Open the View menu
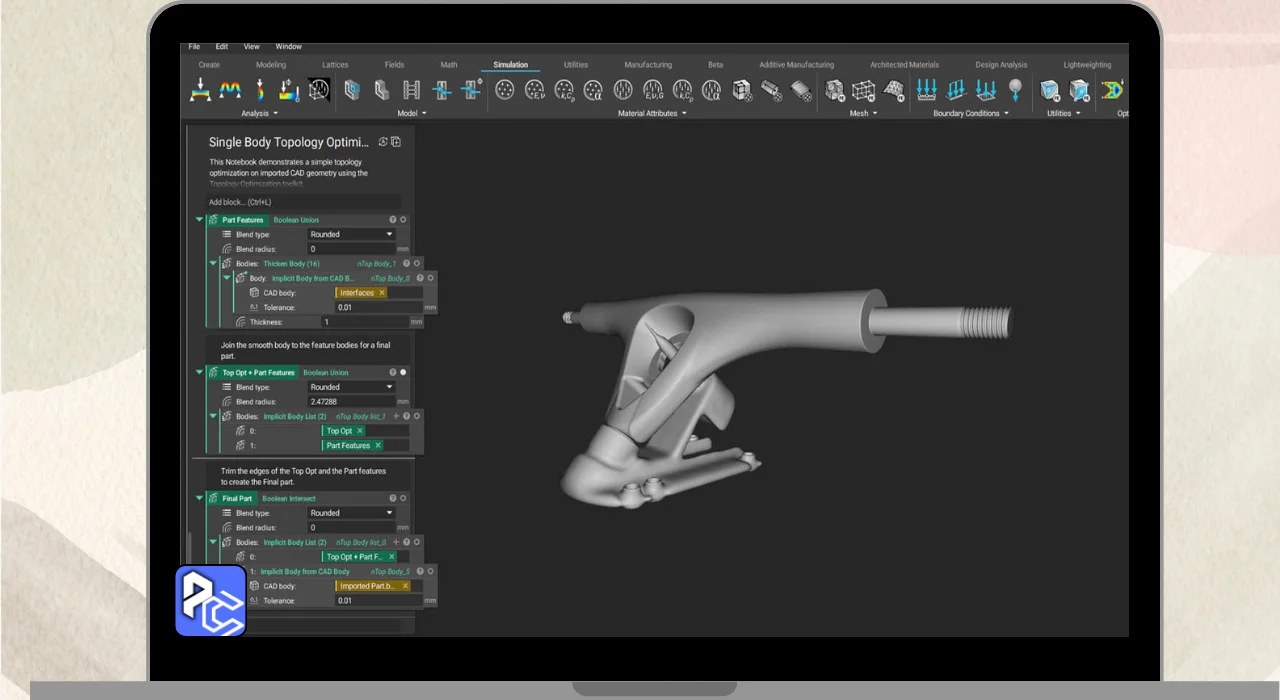The height and width of the screenshot is (700, 1280). point(251,47)
